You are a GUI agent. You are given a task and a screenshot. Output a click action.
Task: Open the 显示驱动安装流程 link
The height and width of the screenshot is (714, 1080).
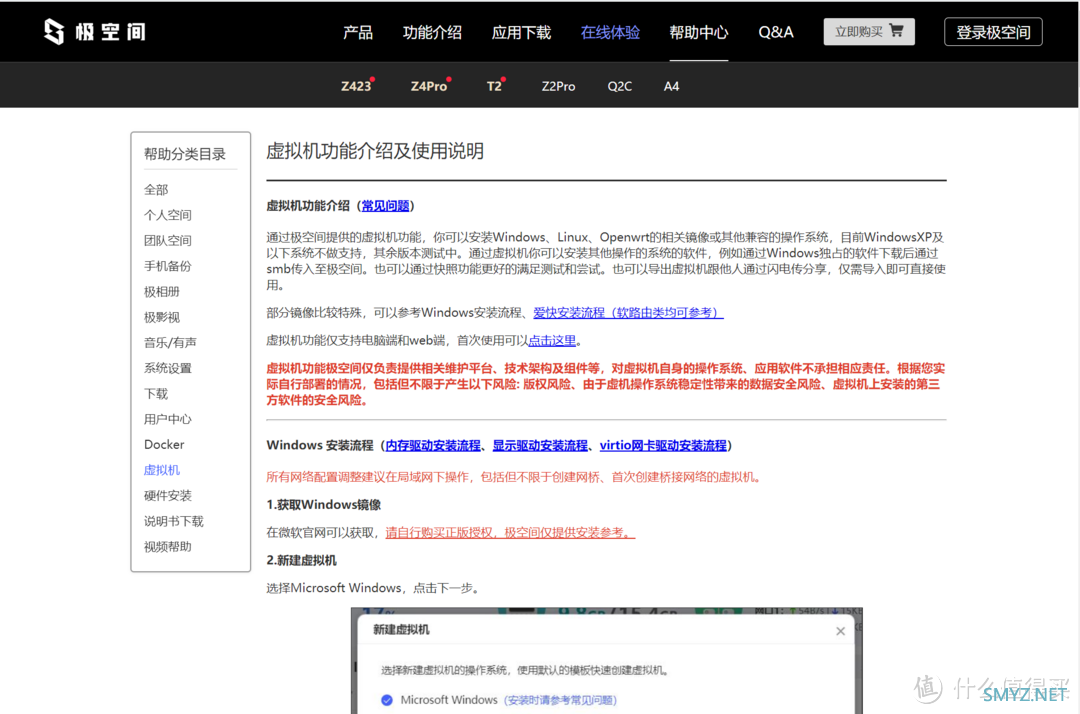[540, 445]
